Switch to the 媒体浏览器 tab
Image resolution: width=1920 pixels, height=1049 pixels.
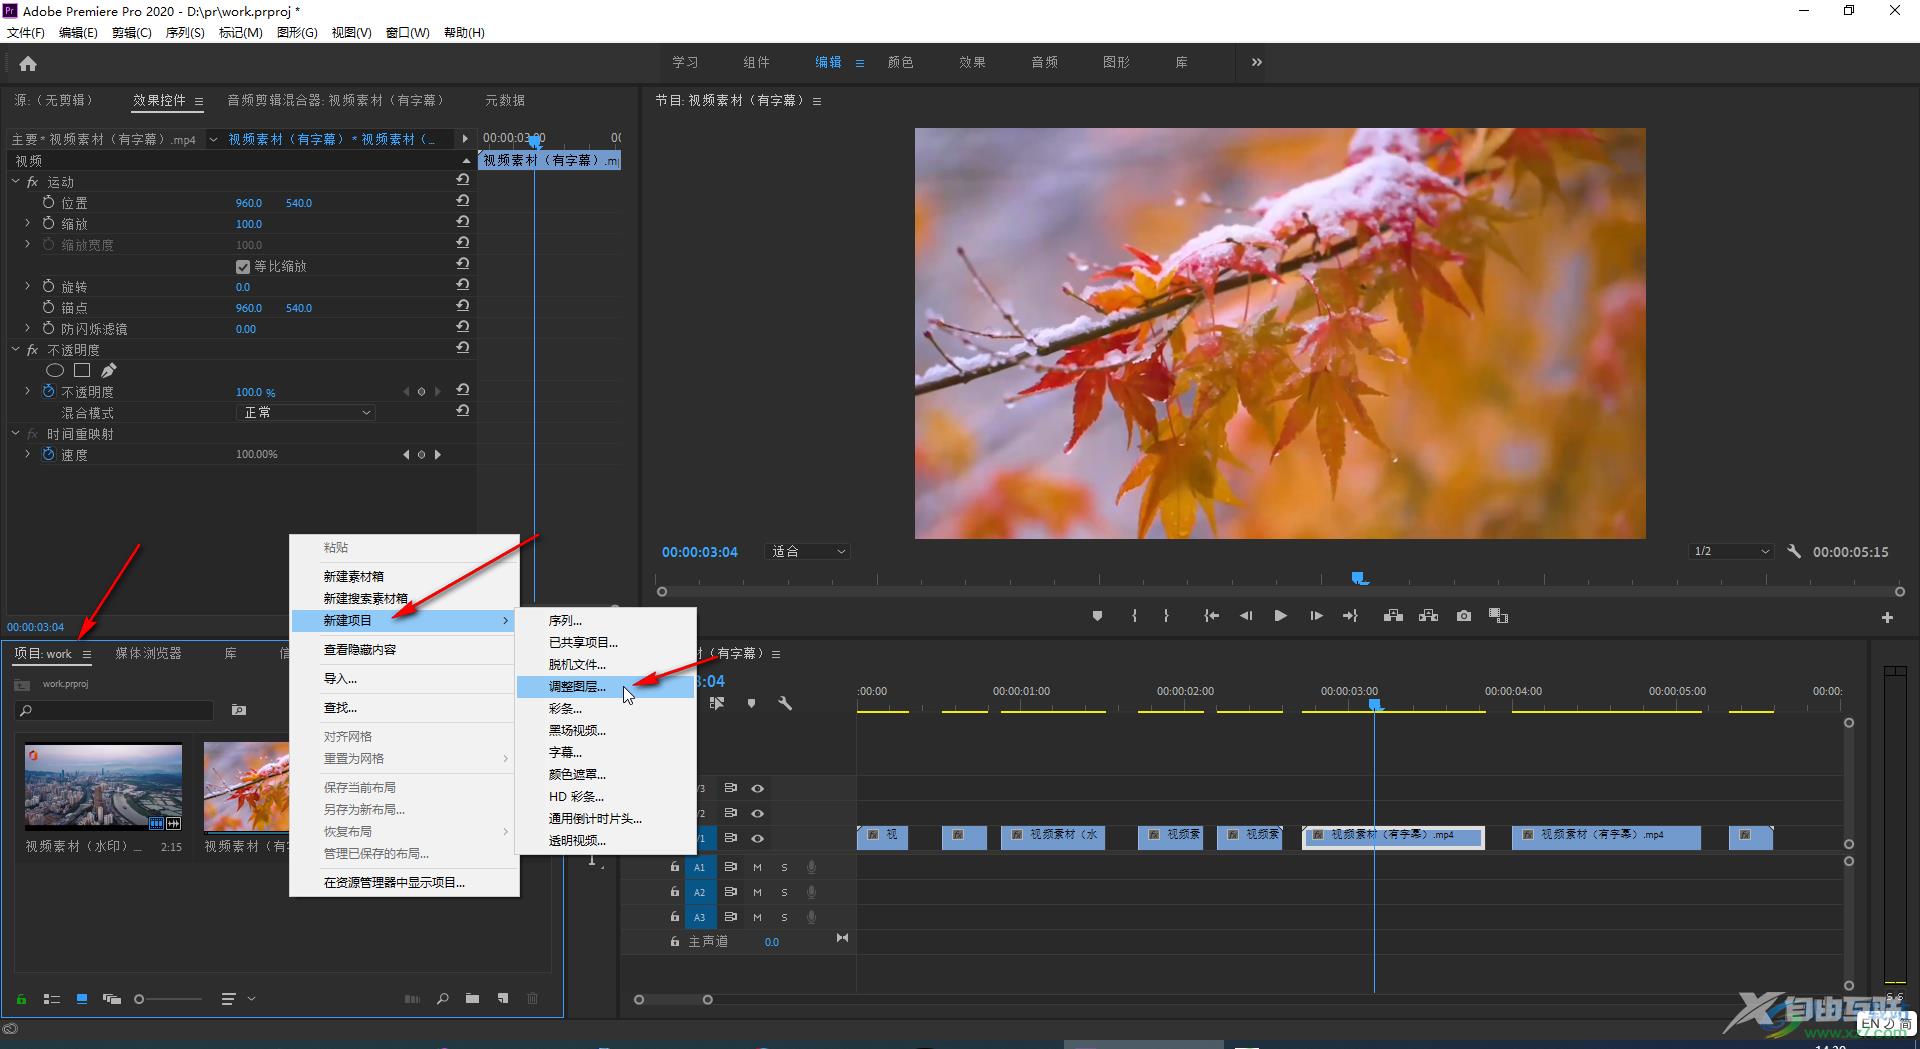pyautogui.click(x=148, y=653)
